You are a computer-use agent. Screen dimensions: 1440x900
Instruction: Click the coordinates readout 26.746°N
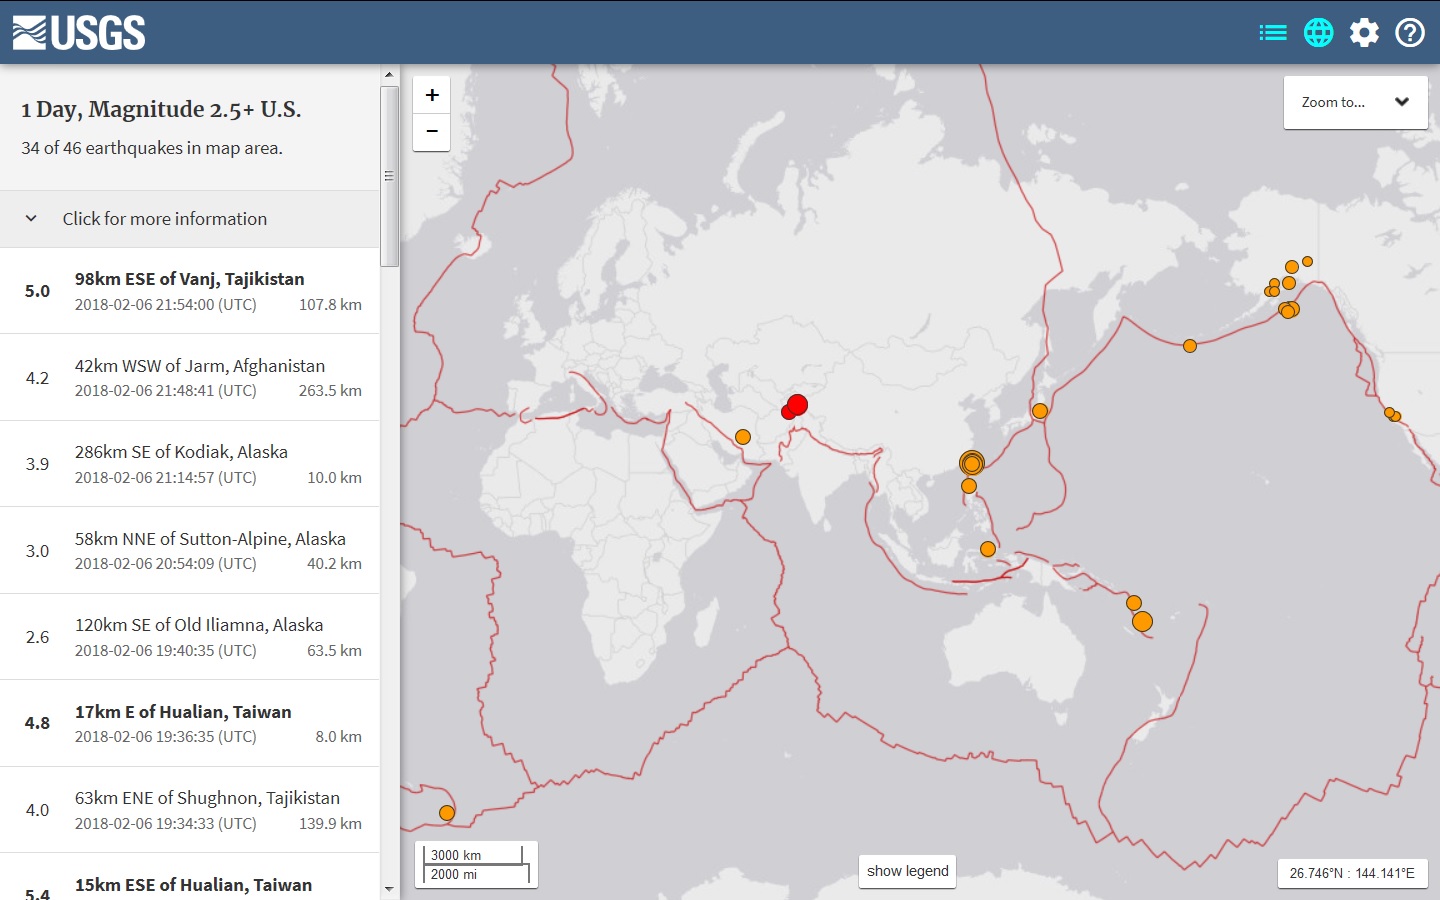[1352, 873]
